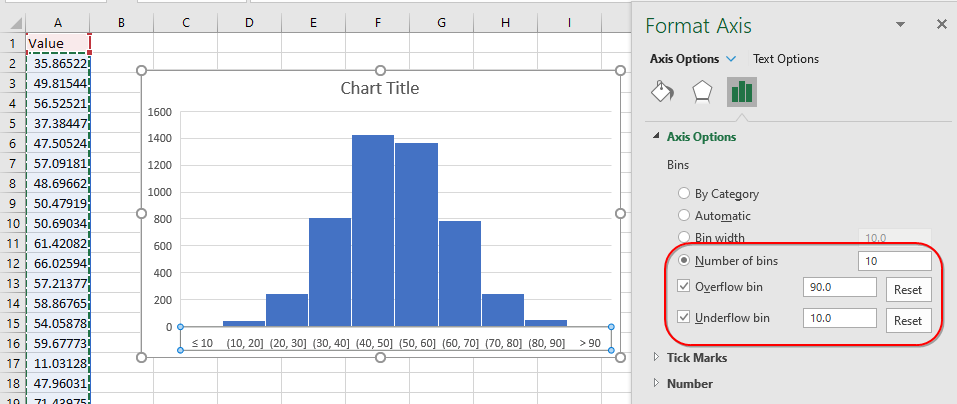Select column A header
This screenshot has height=404, width=957.
coord(58,23)
